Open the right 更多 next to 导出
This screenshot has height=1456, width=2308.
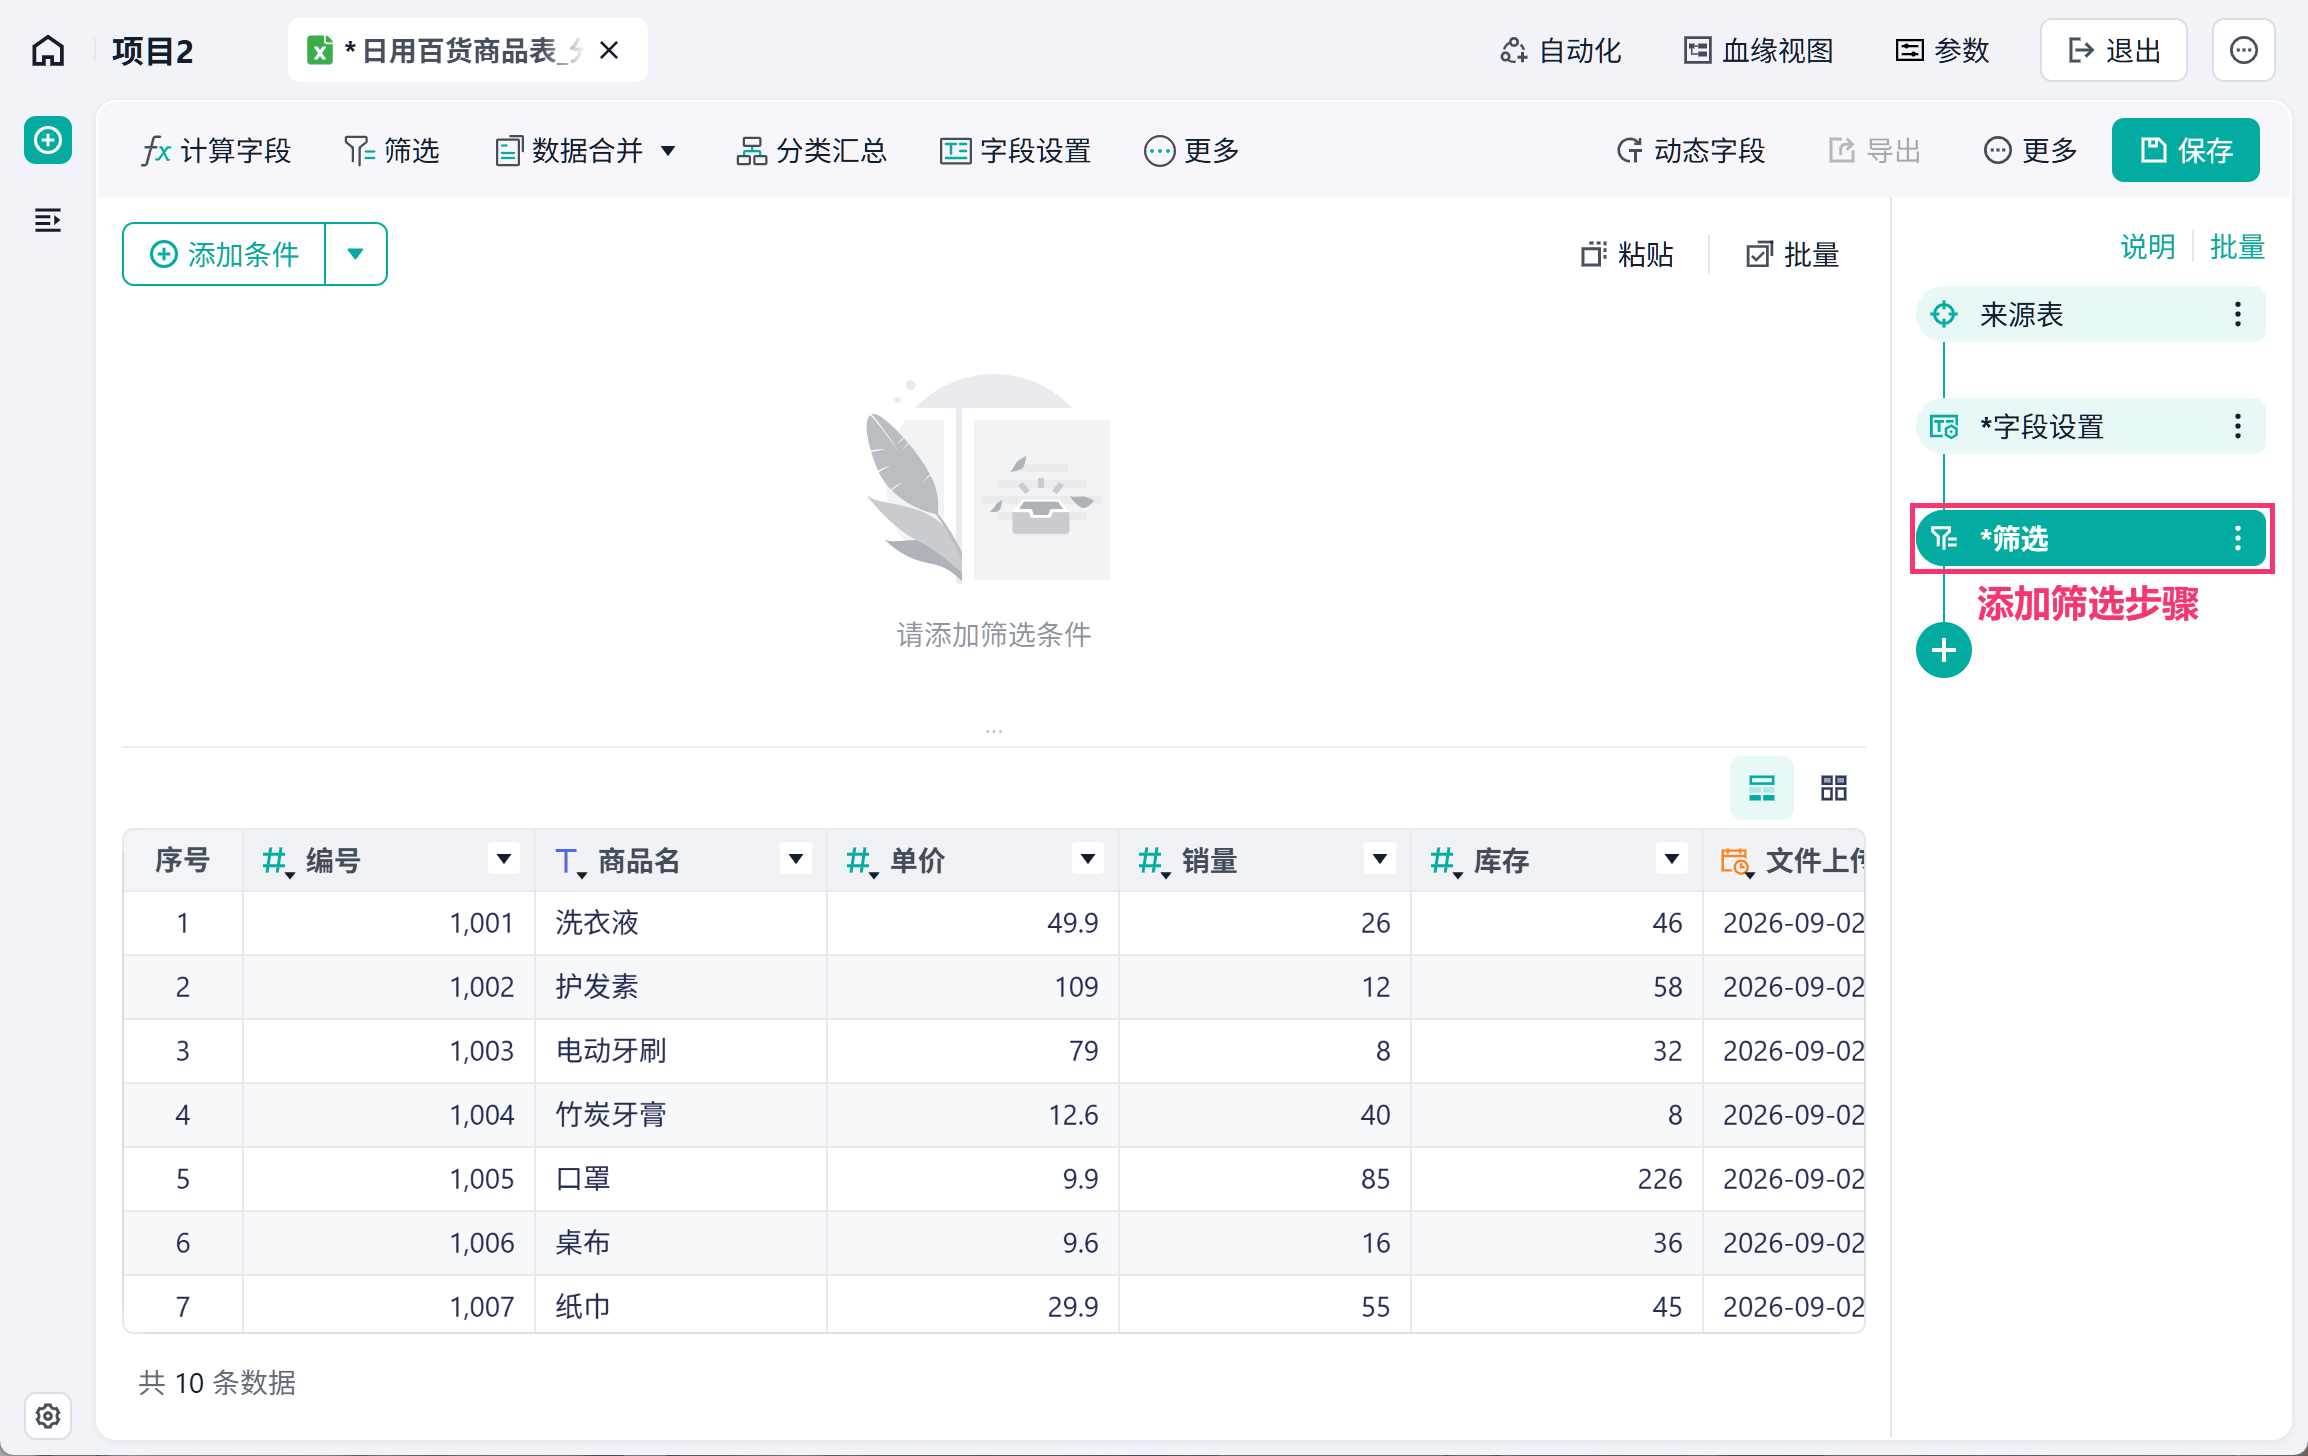2030,151
